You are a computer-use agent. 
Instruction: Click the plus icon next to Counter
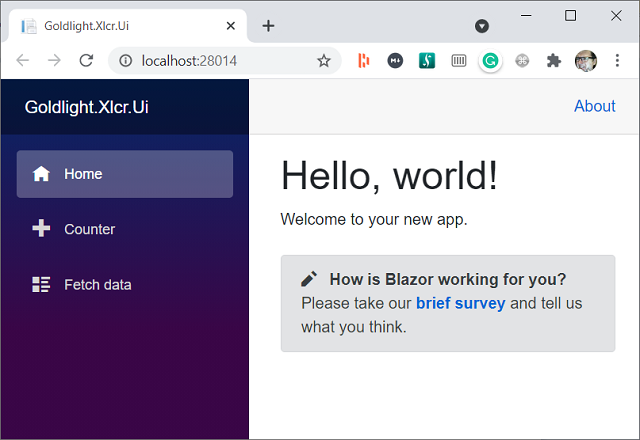click(x=41, y=228)
